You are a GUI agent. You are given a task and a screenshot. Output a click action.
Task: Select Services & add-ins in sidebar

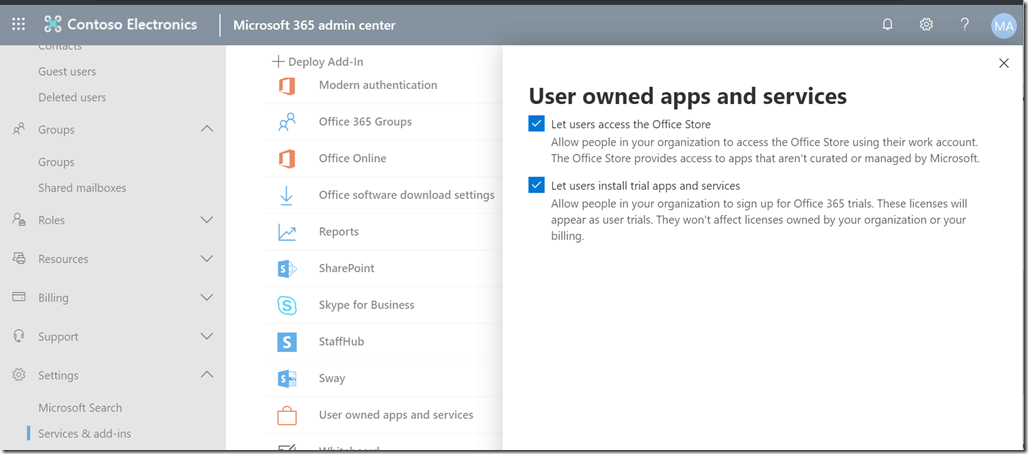tap(85, 434)
